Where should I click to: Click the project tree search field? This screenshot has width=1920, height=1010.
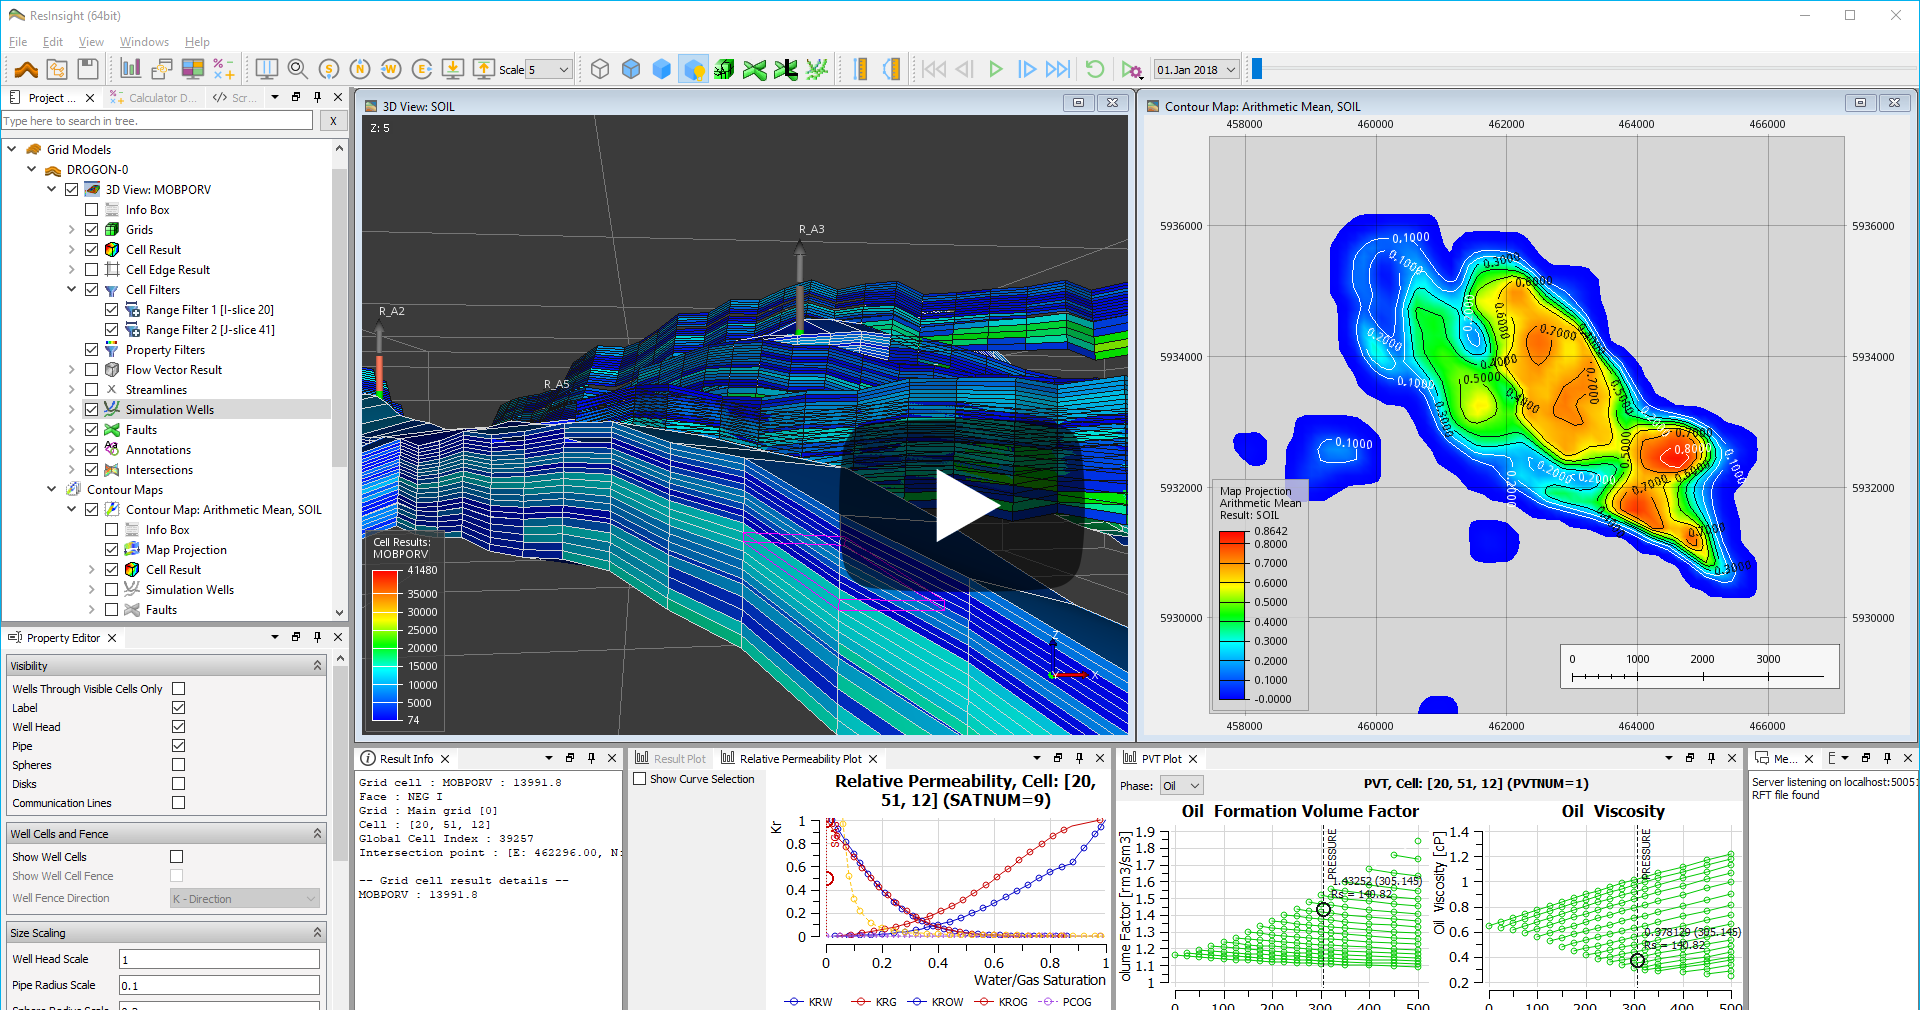coord(157,121)
